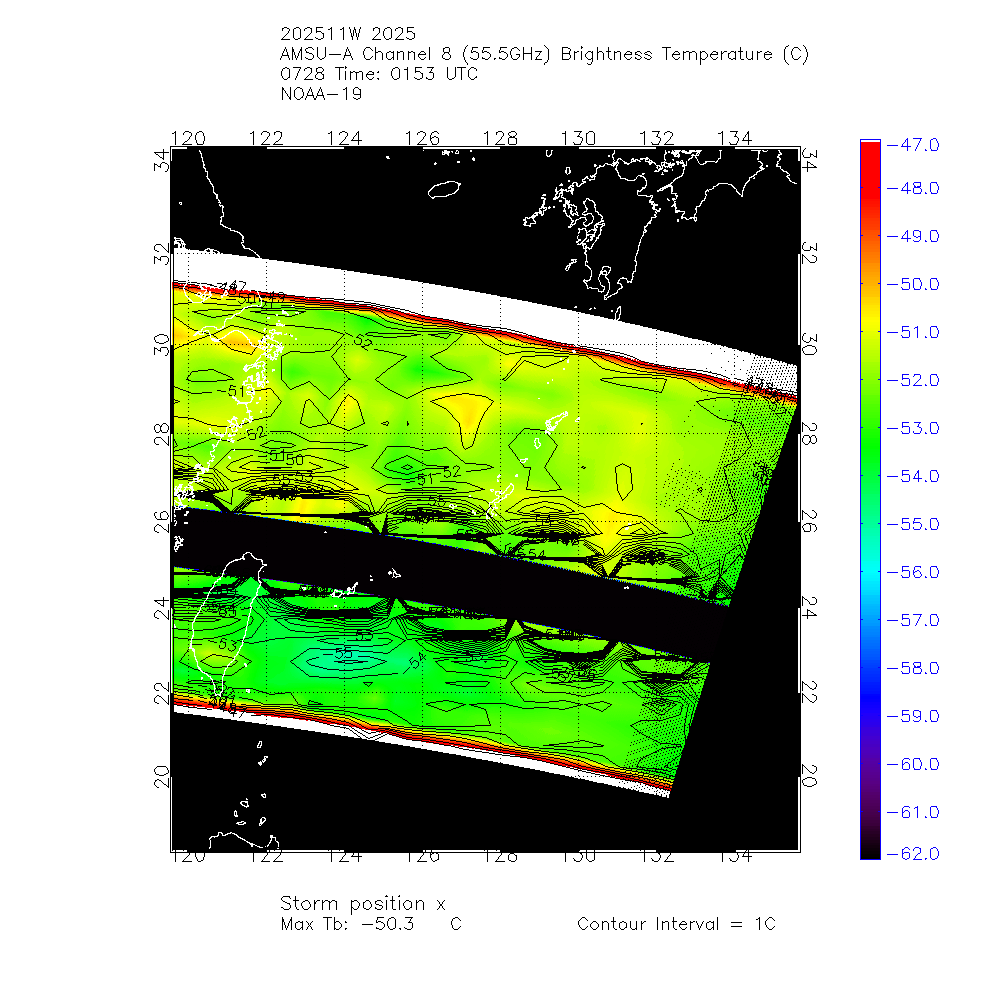Click the -48.0 colorbar label
Viewport: 1000px width, 1000px height.
point(913,188)
